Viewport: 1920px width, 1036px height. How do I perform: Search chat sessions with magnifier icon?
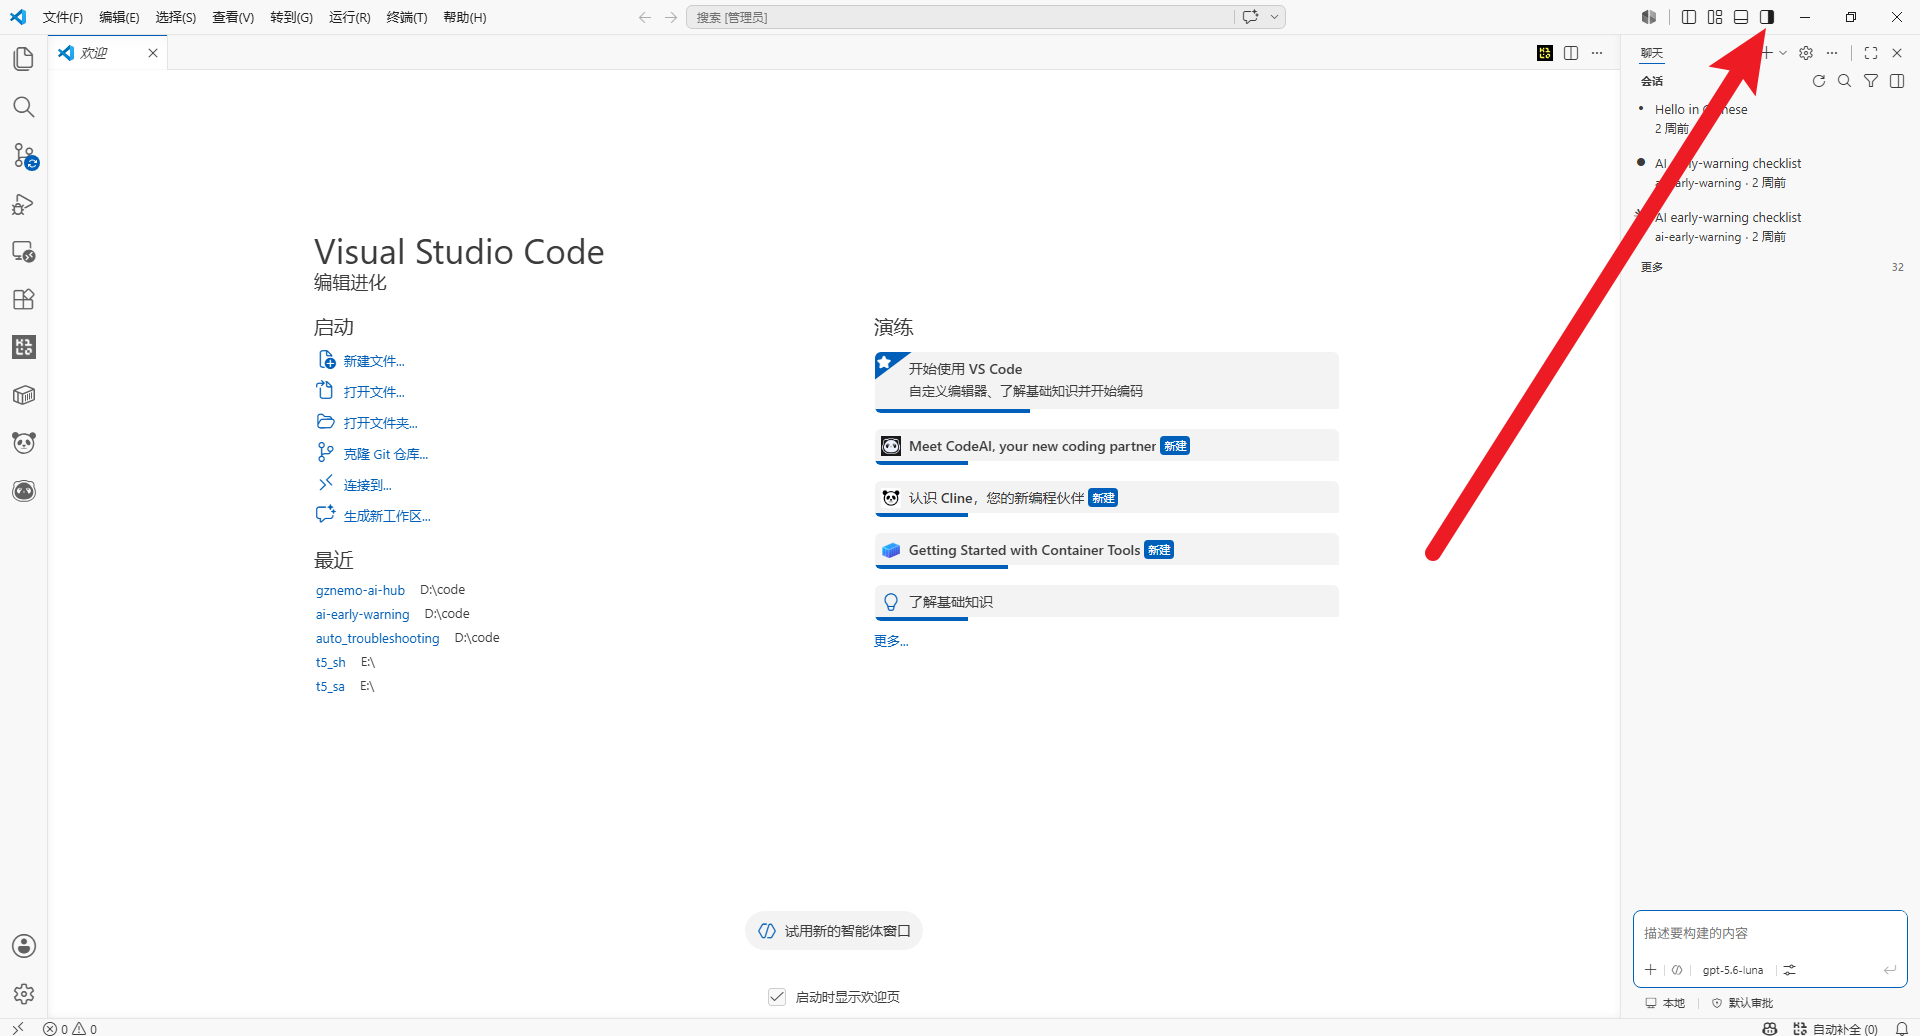tap(1845, 81)
